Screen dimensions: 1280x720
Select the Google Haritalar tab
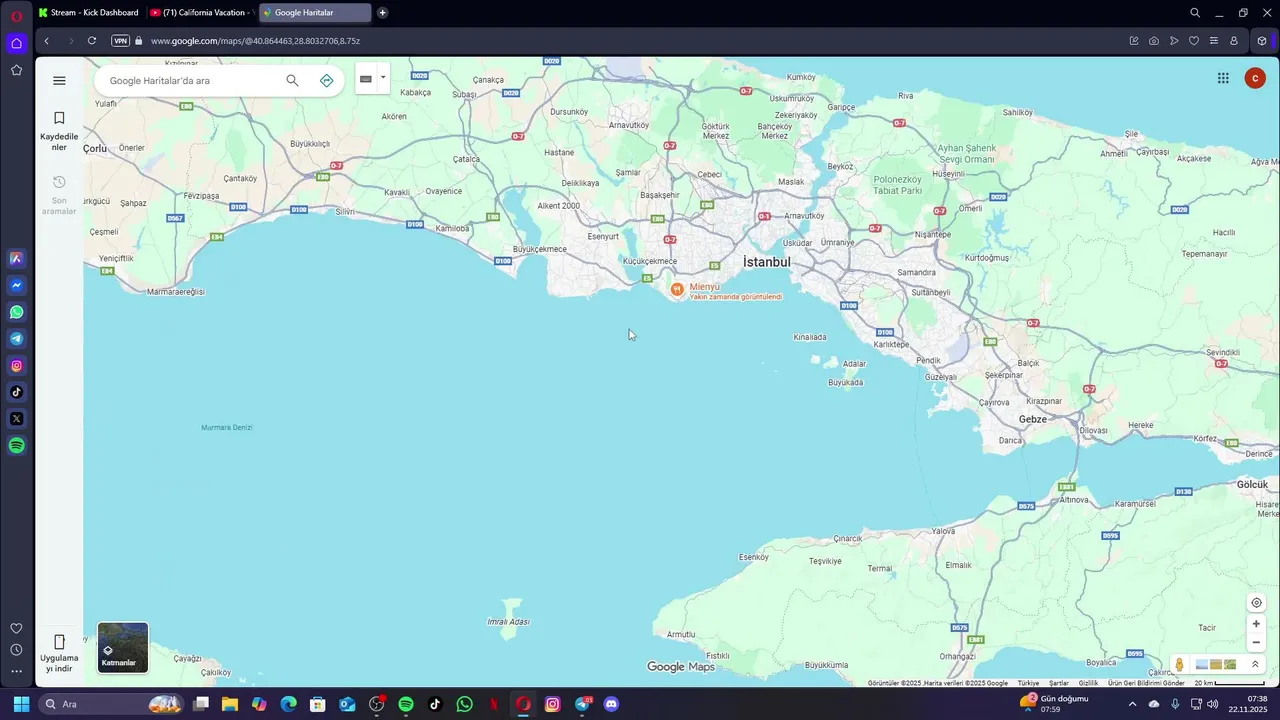point(314,13)
